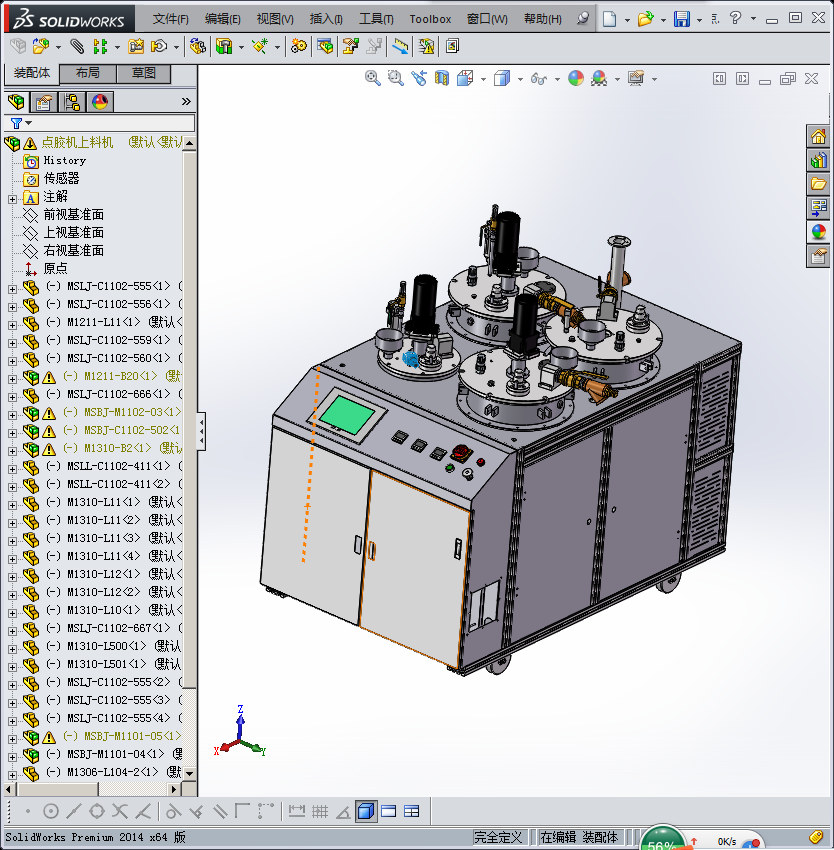The image size is (834, 850).
Task: Click the Insert Components icon in the assembly toolbar
Action: coord(41,47)
